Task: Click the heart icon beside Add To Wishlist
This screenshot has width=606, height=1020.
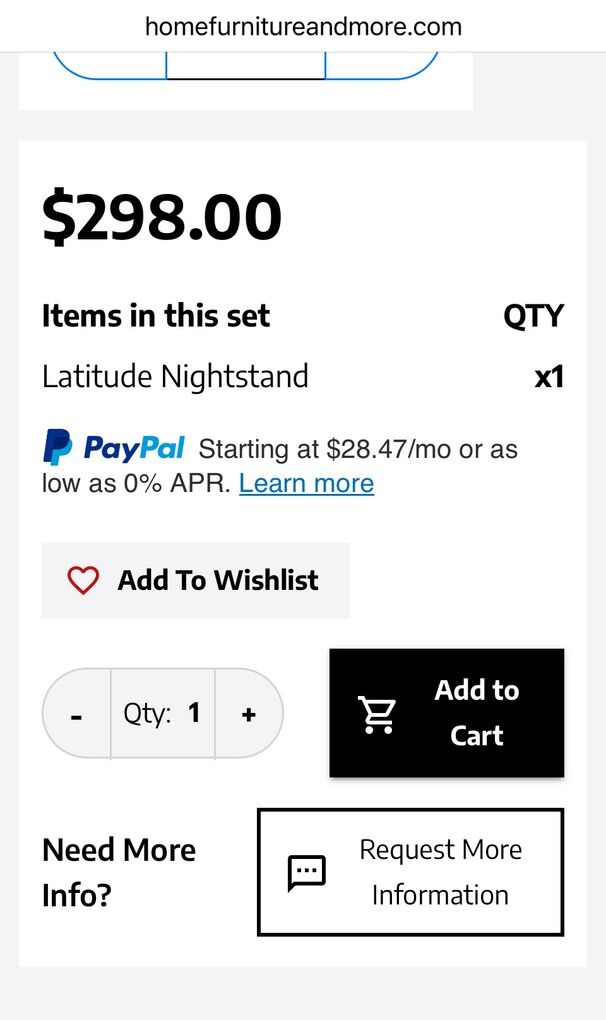Action: point(83,581)
